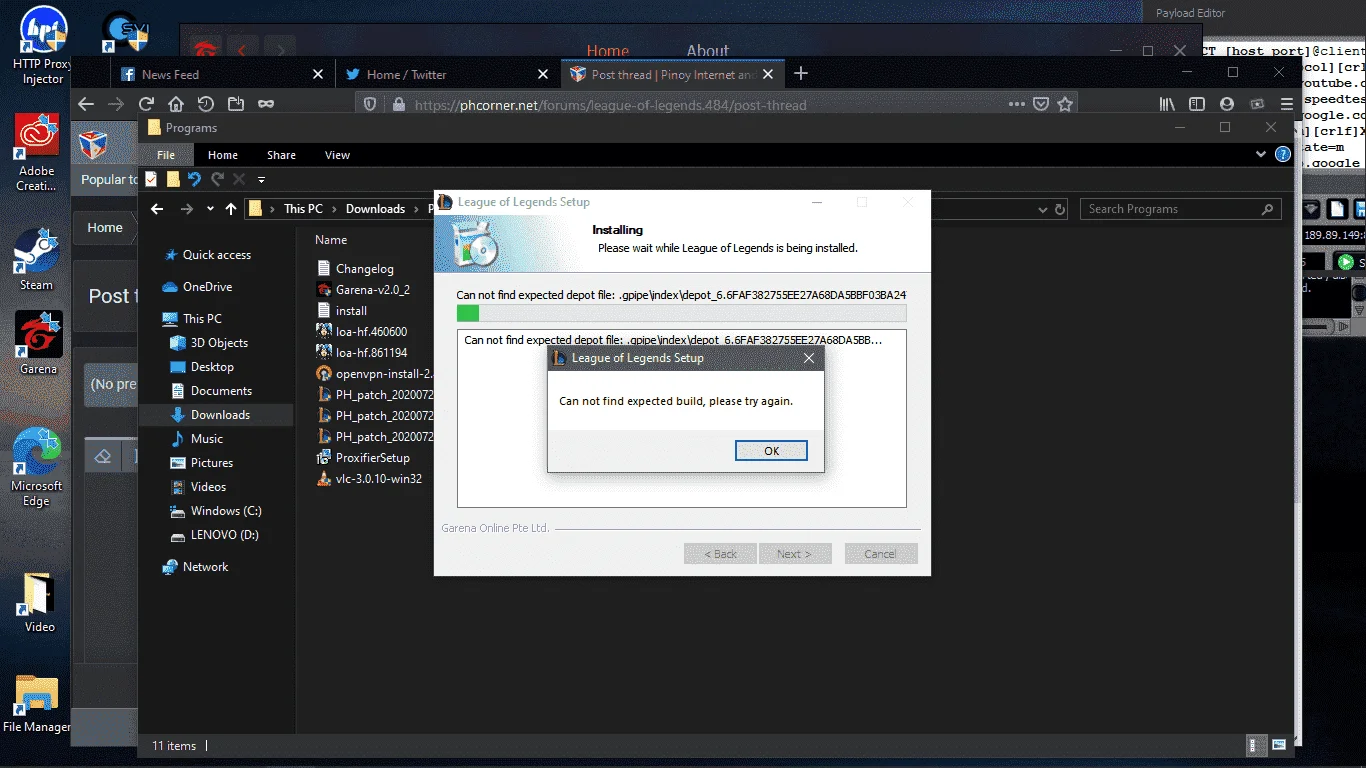The height and width of the screenshot is (768, 1366).
Task: Open Customize Quick Access Toolbar dropdown
Action: 261,180
